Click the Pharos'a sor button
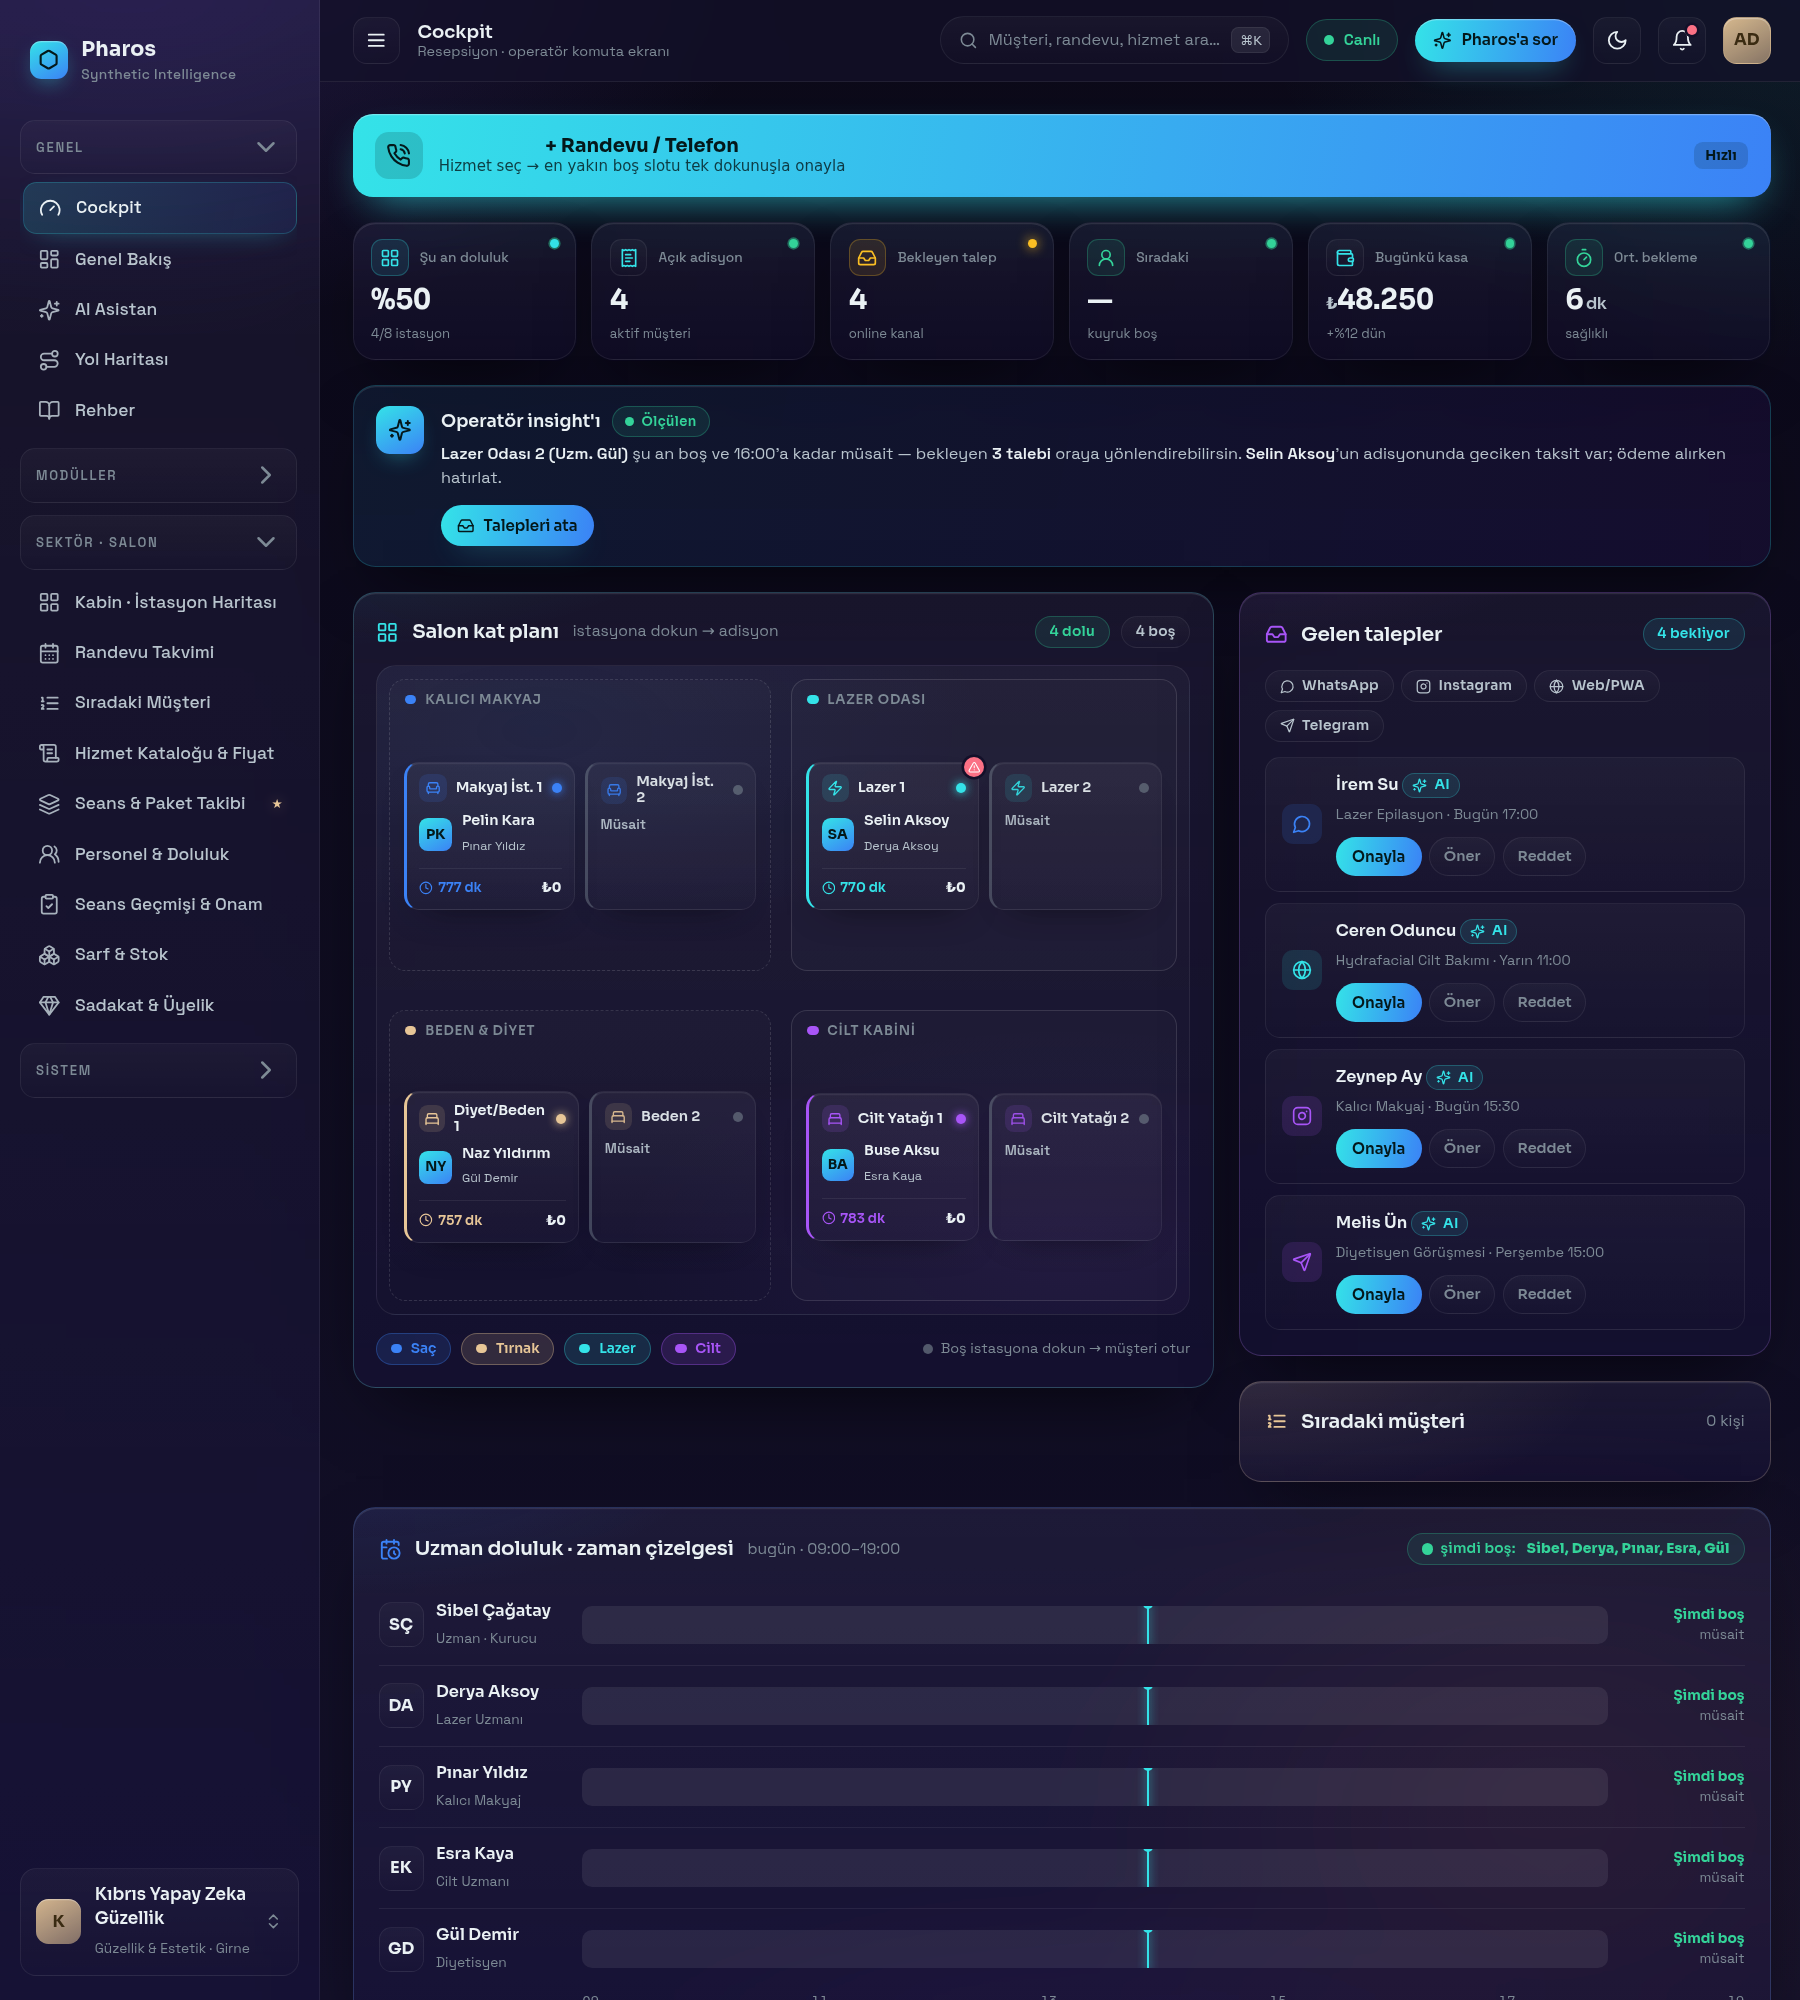 (1495, 40)
